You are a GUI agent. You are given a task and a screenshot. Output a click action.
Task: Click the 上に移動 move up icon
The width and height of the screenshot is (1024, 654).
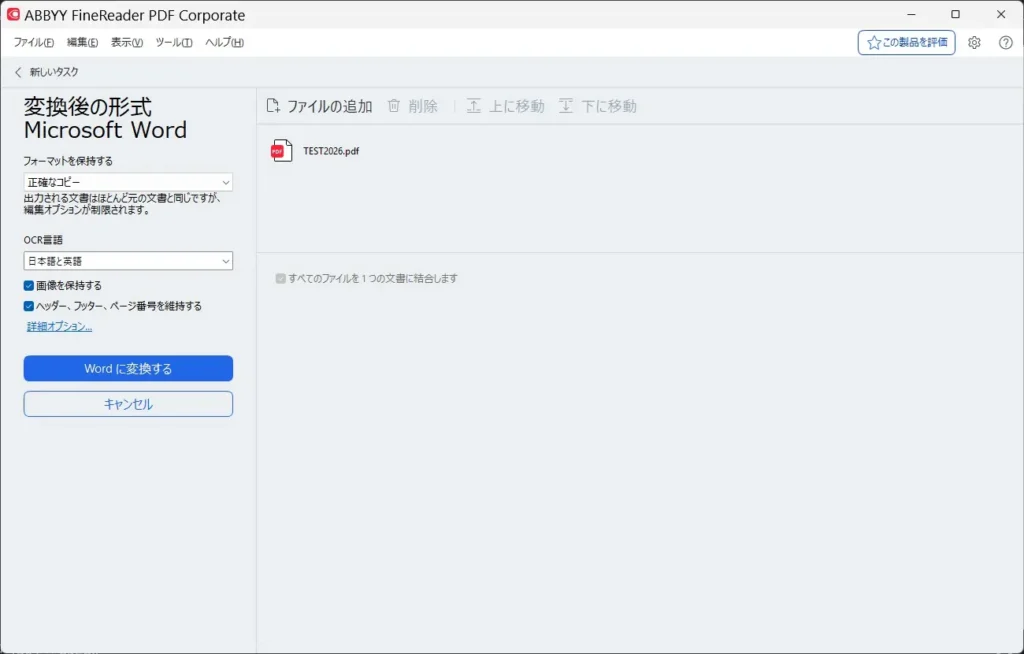[x=473, y=106]
